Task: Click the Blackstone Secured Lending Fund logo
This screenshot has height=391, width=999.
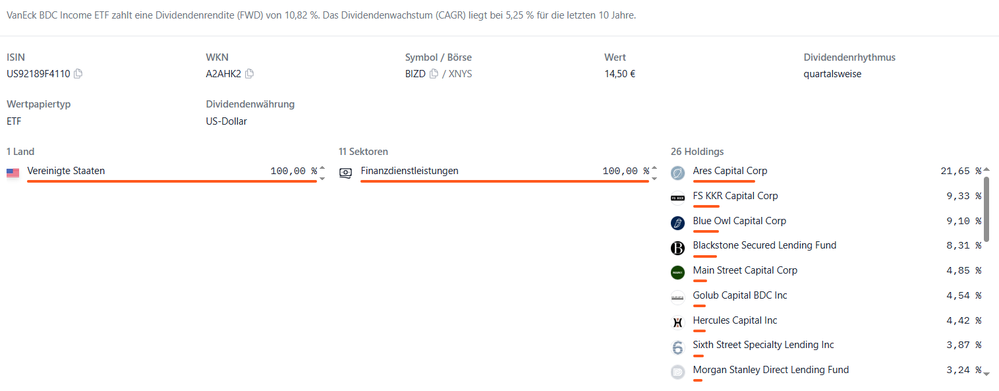Action: 678,248
